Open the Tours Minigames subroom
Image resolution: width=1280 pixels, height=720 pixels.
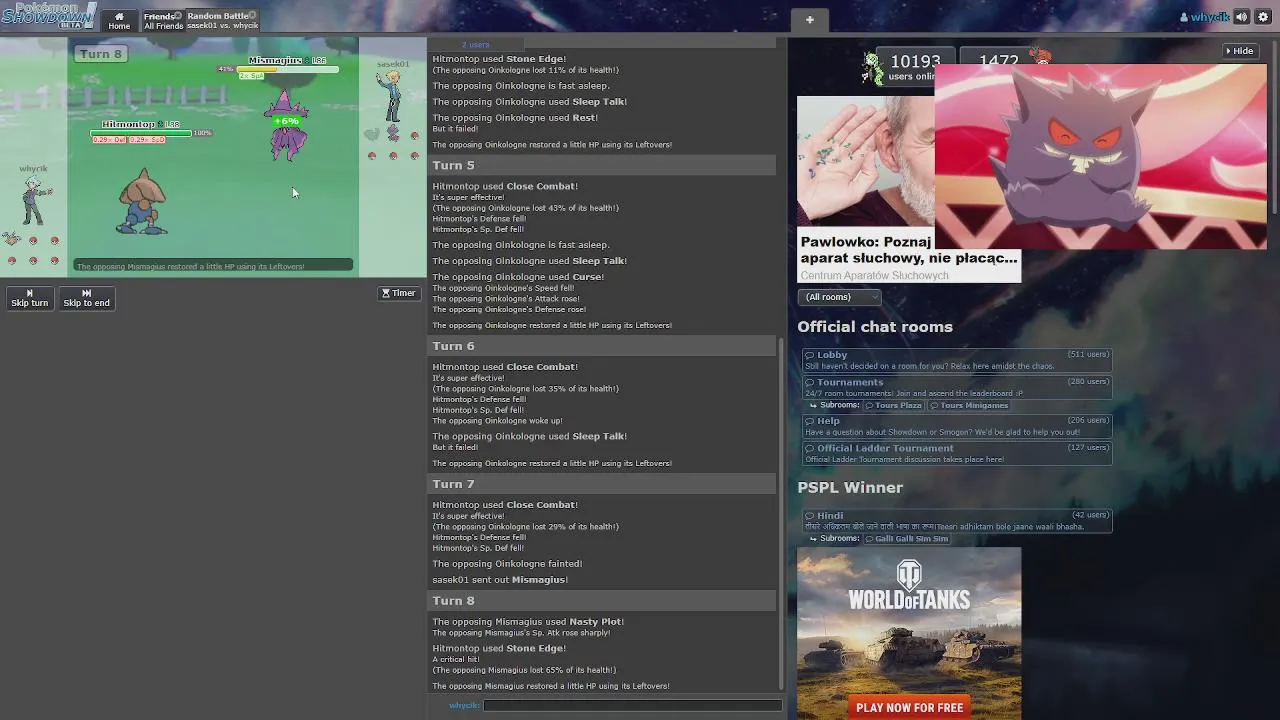[969, 405]
